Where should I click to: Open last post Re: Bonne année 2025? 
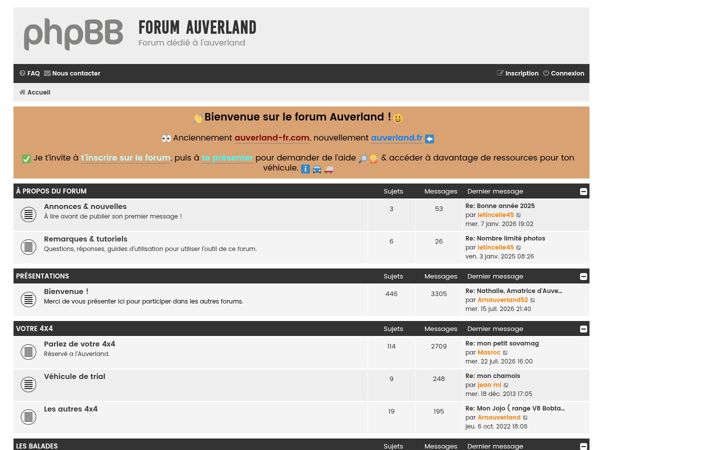tap(500, 206)
